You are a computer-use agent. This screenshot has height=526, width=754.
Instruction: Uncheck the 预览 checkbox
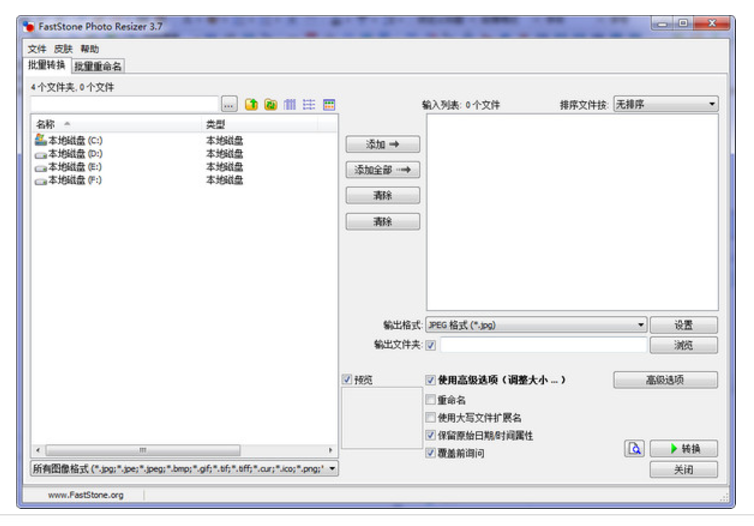coord(347,379)
